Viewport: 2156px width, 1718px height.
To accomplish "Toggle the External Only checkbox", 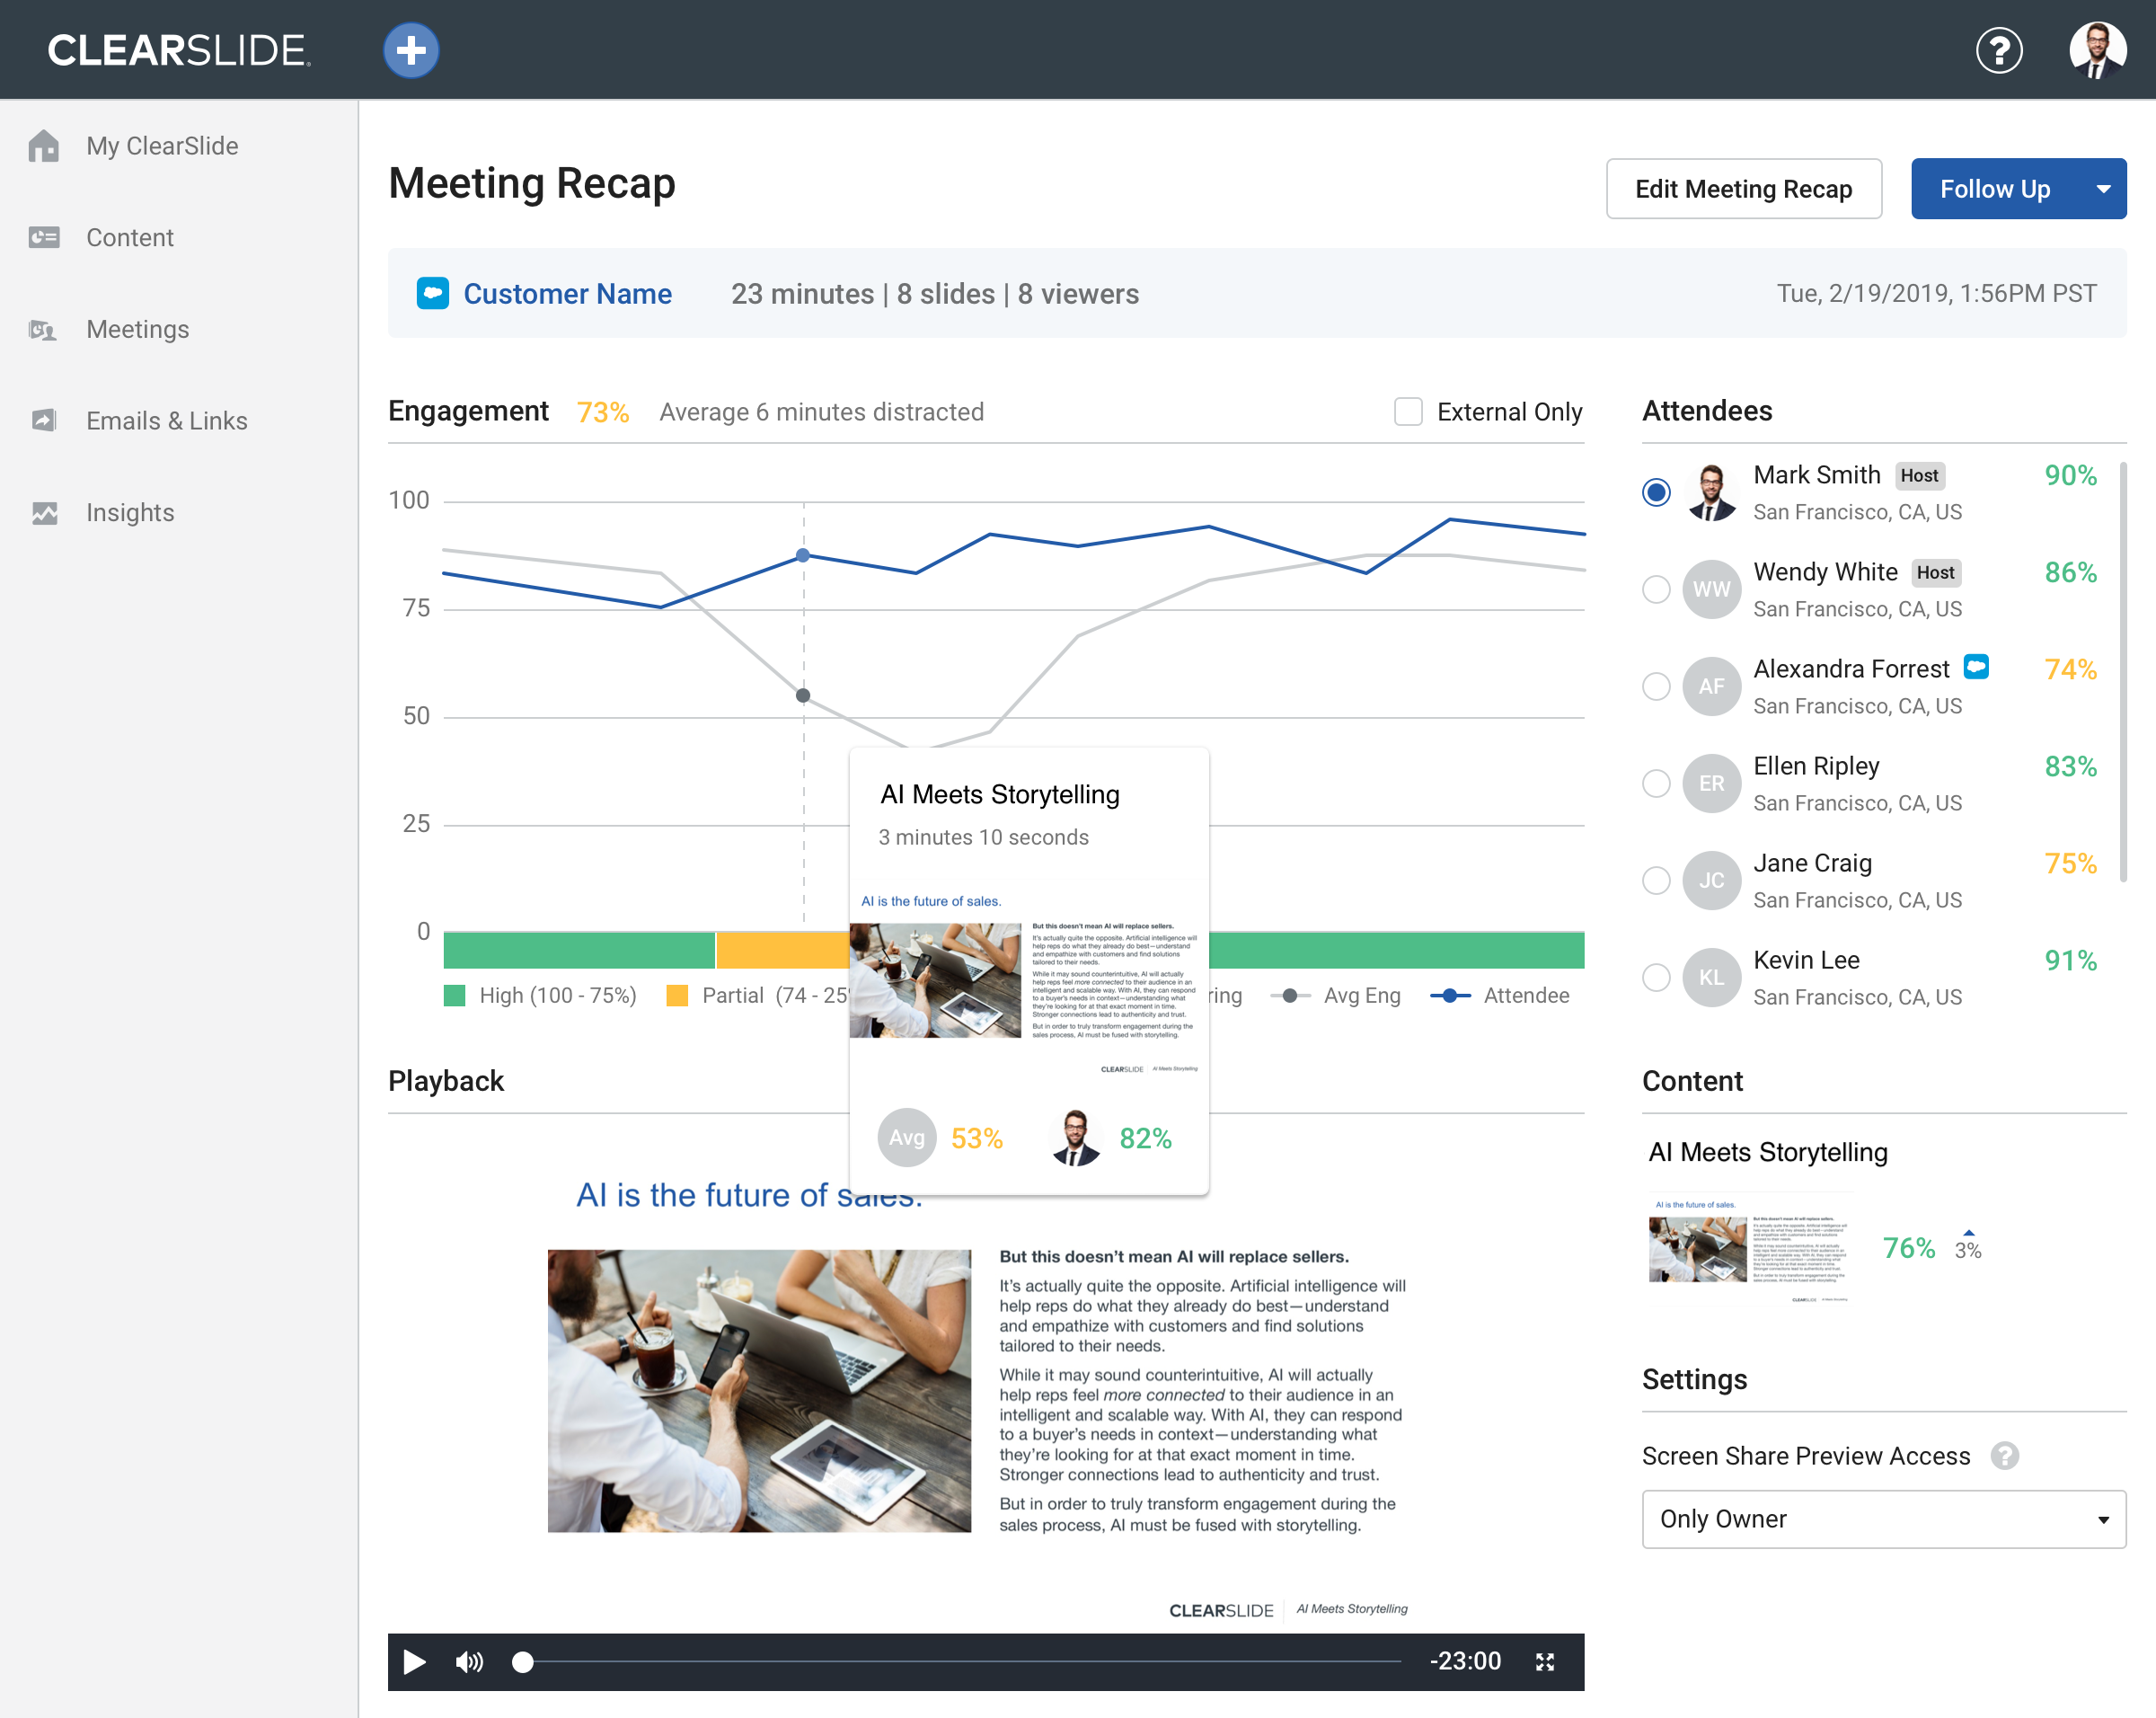I will tap(1409, 411).
